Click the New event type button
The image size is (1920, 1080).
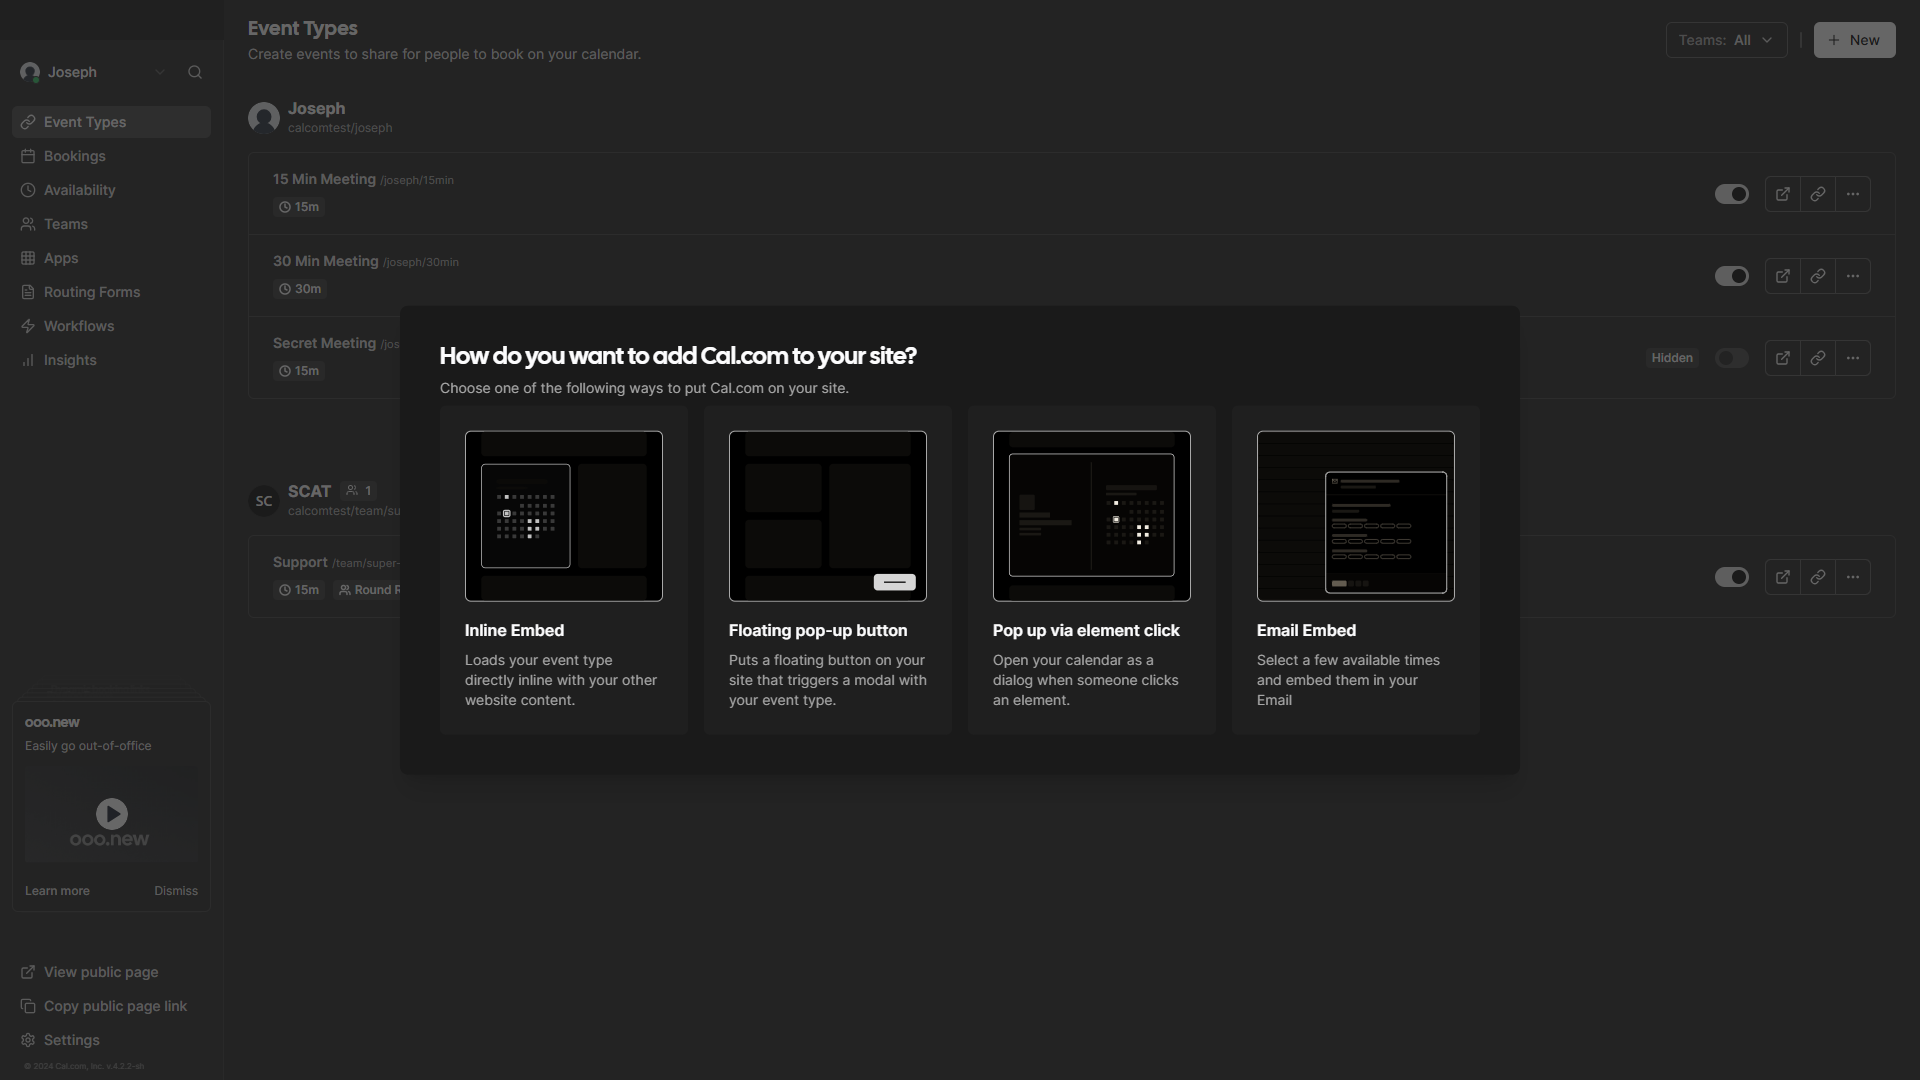1854,40
